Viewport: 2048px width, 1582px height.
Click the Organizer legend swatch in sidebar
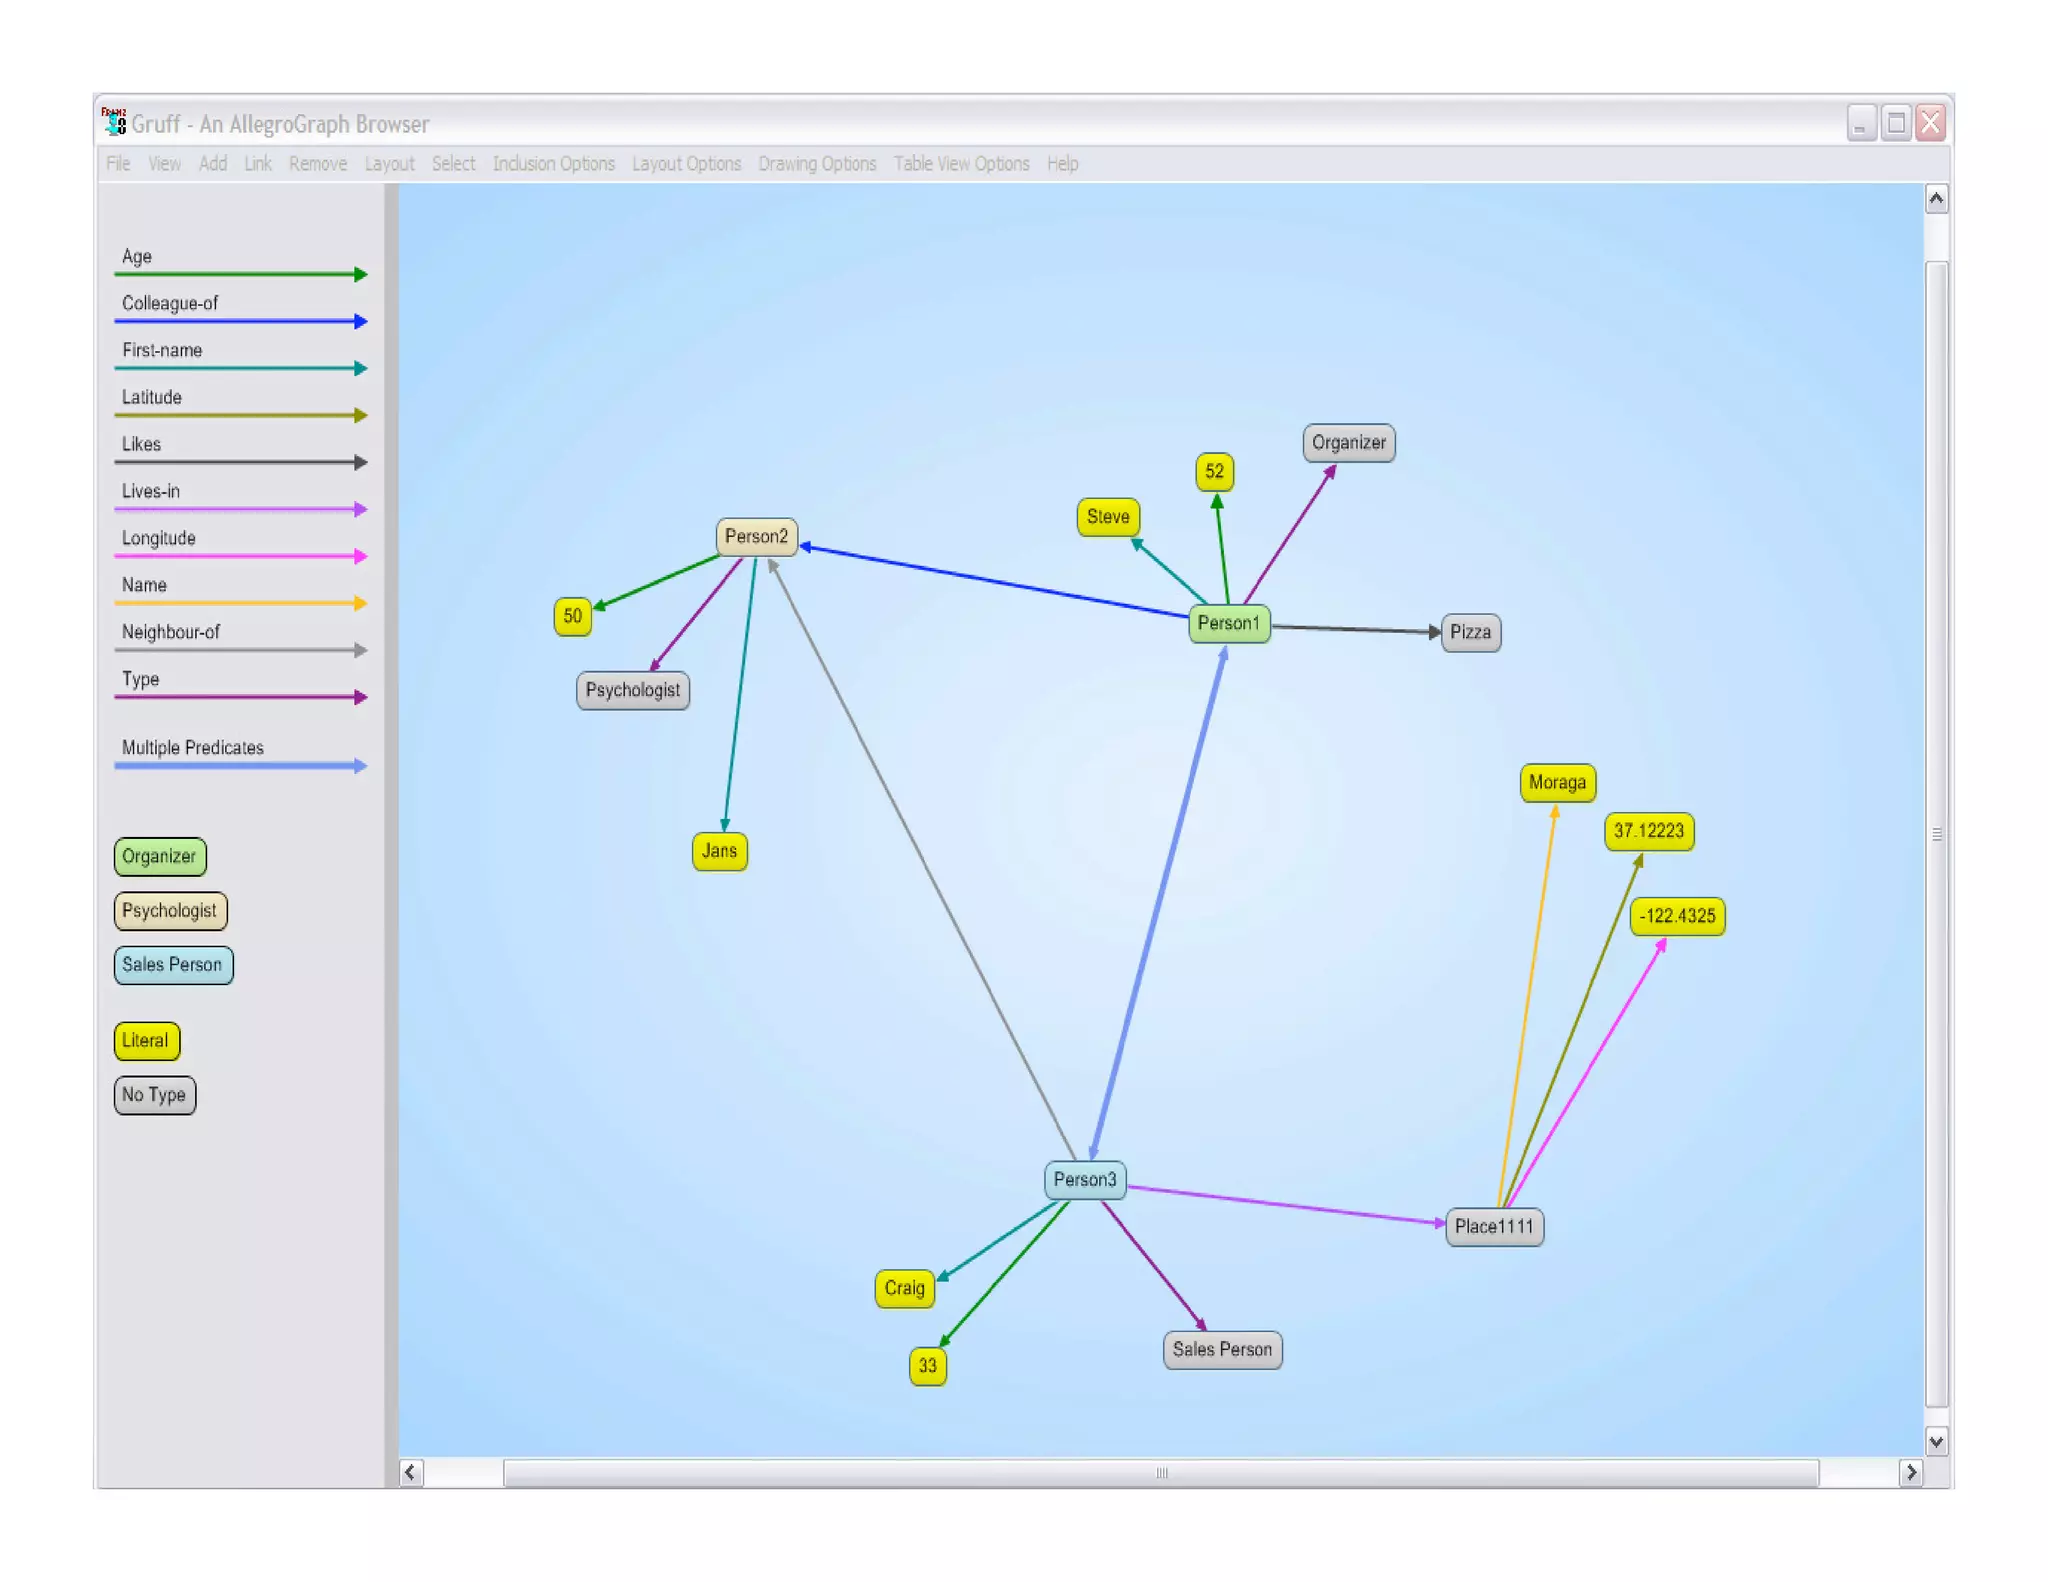pyautogui.click(x=159, y=857)
